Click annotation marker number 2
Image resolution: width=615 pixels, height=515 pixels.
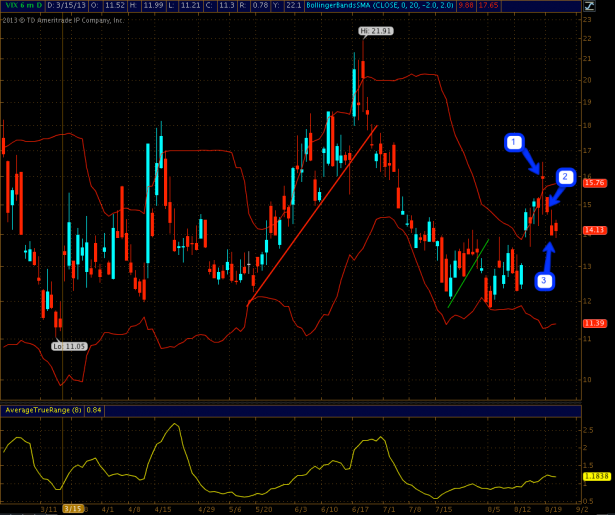(565, 177)
